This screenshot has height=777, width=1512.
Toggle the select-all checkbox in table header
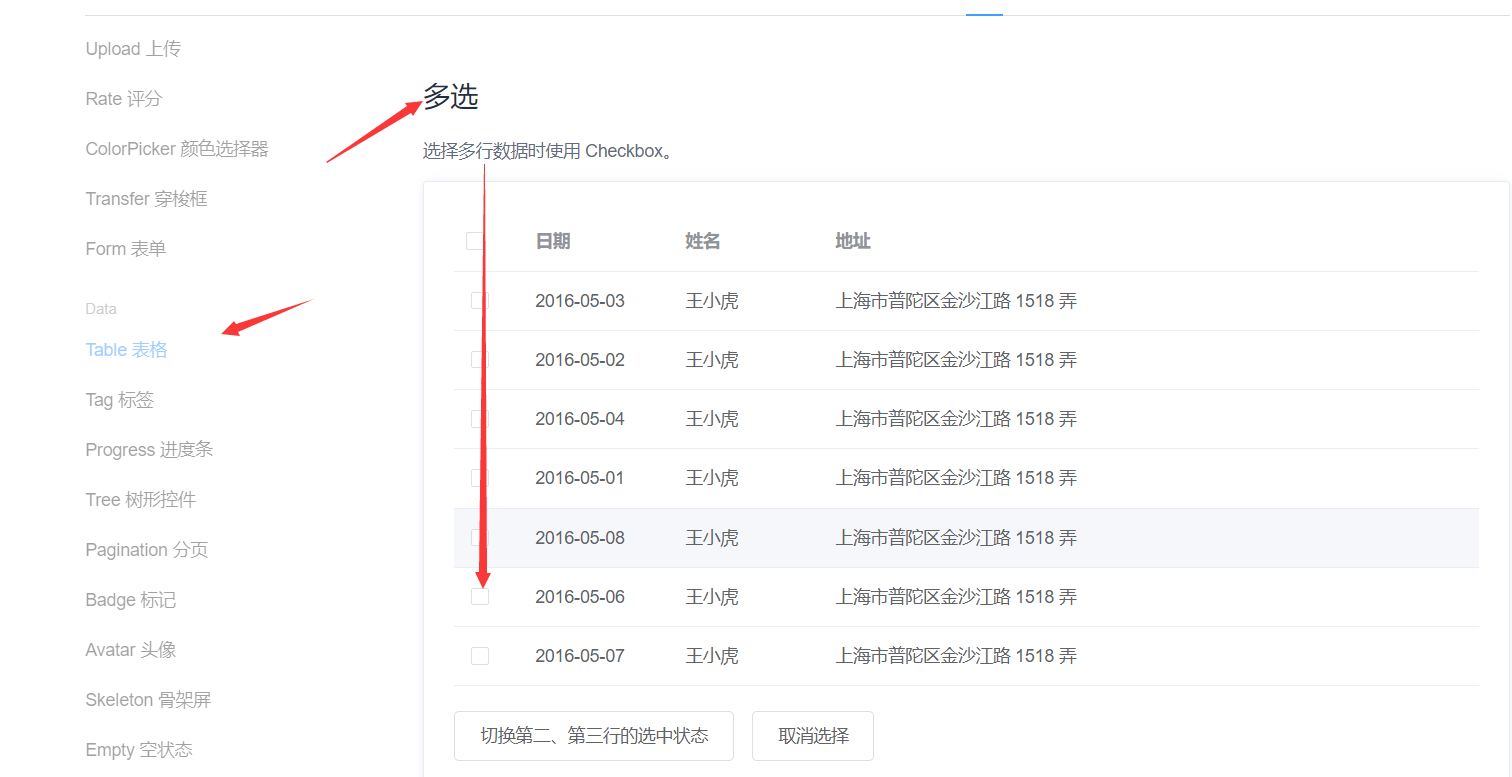pos(475,240)
